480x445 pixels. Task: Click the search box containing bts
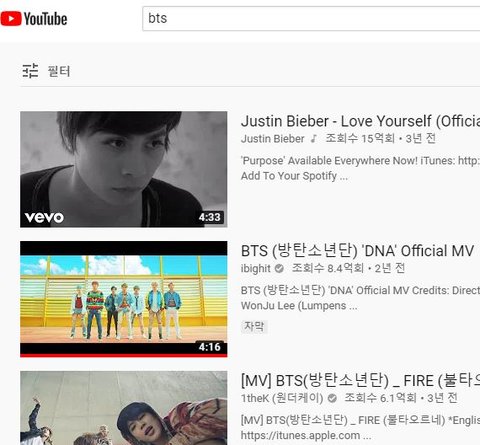[311, 19]
